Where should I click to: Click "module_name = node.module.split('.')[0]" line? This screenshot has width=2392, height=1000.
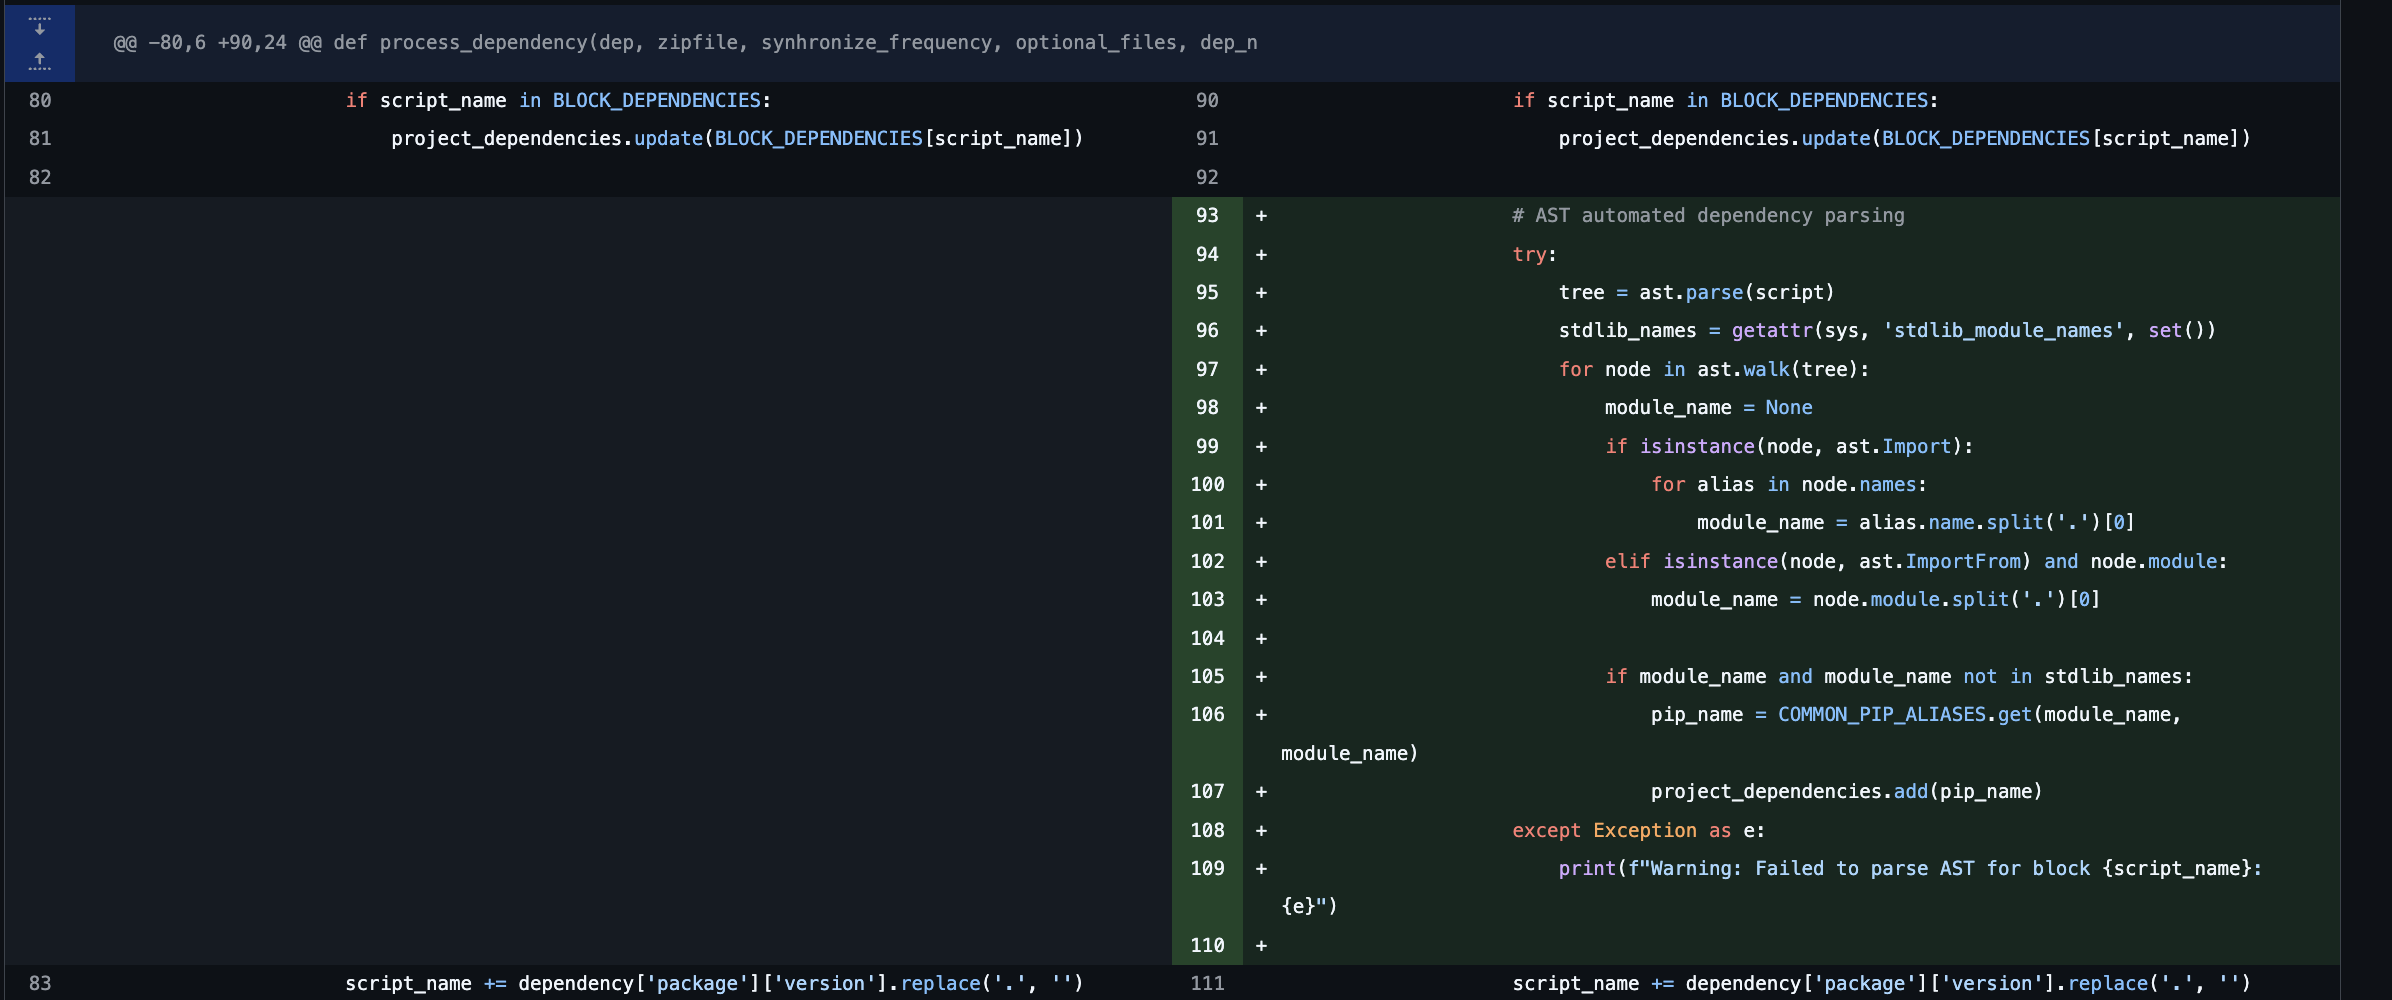[1875, 599]
